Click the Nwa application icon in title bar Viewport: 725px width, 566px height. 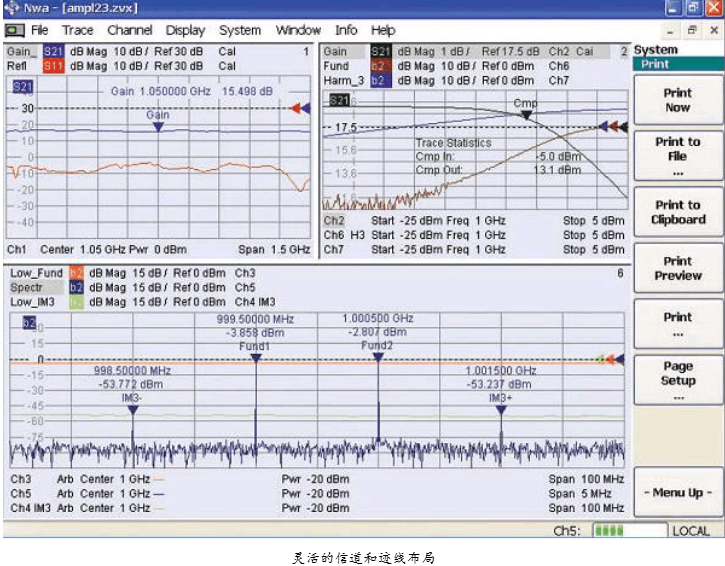point(9,8)
